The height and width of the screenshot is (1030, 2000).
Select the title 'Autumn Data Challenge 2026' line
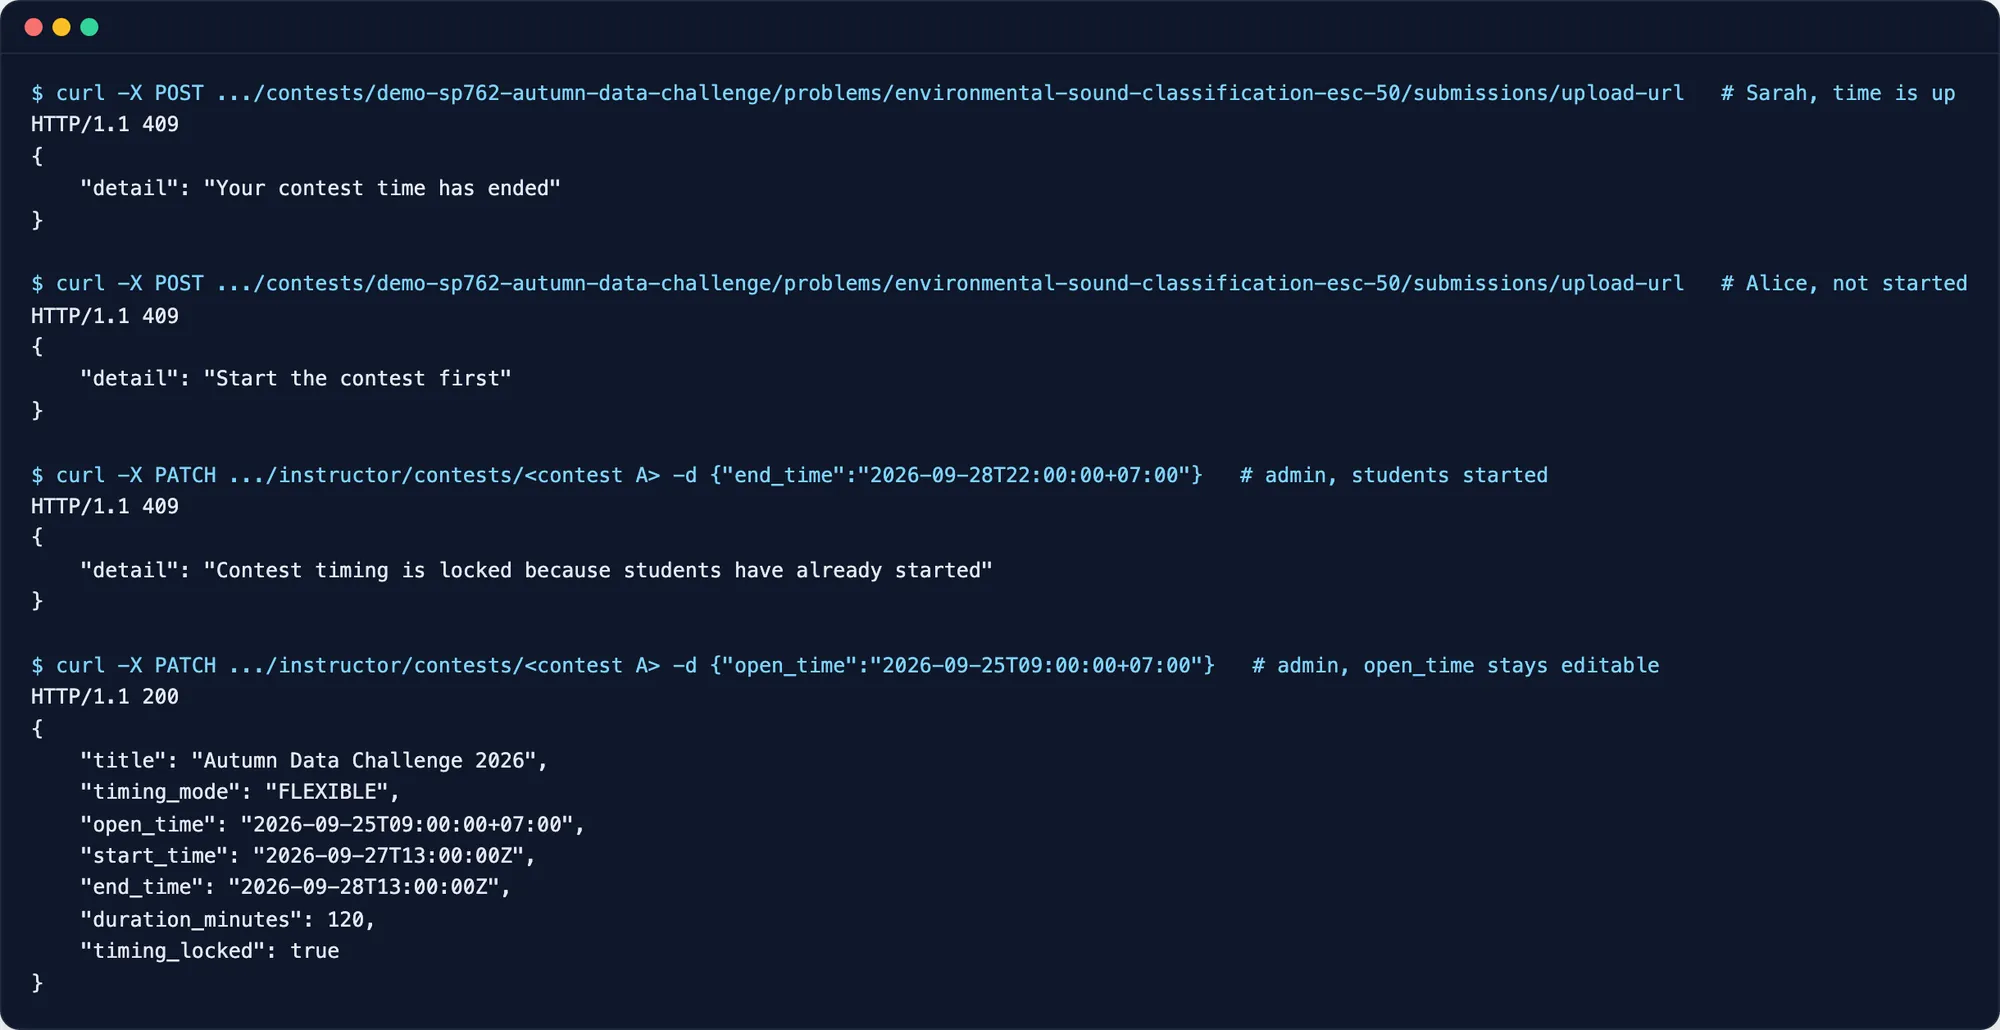[x=314, y=761]
